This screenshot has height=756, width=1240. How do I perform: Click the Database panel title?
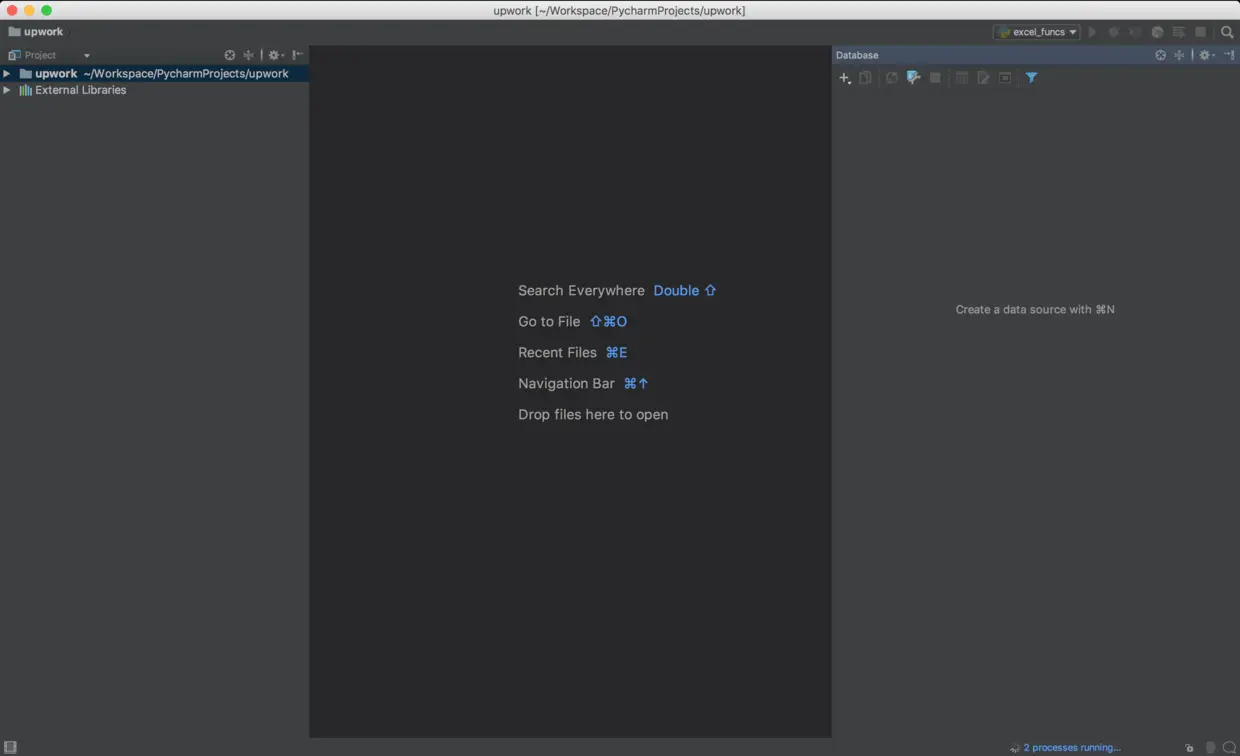[857, 55]
